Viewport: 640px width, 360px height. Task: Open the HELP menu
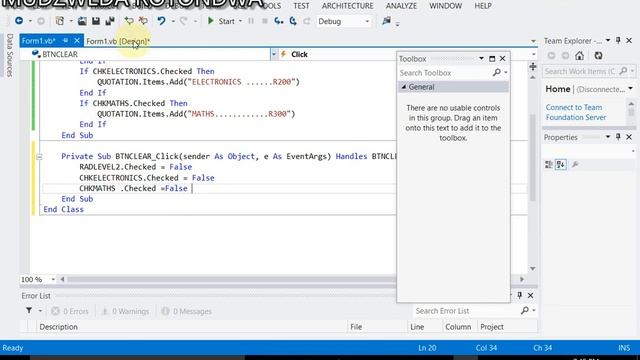(x=483, y=6)
